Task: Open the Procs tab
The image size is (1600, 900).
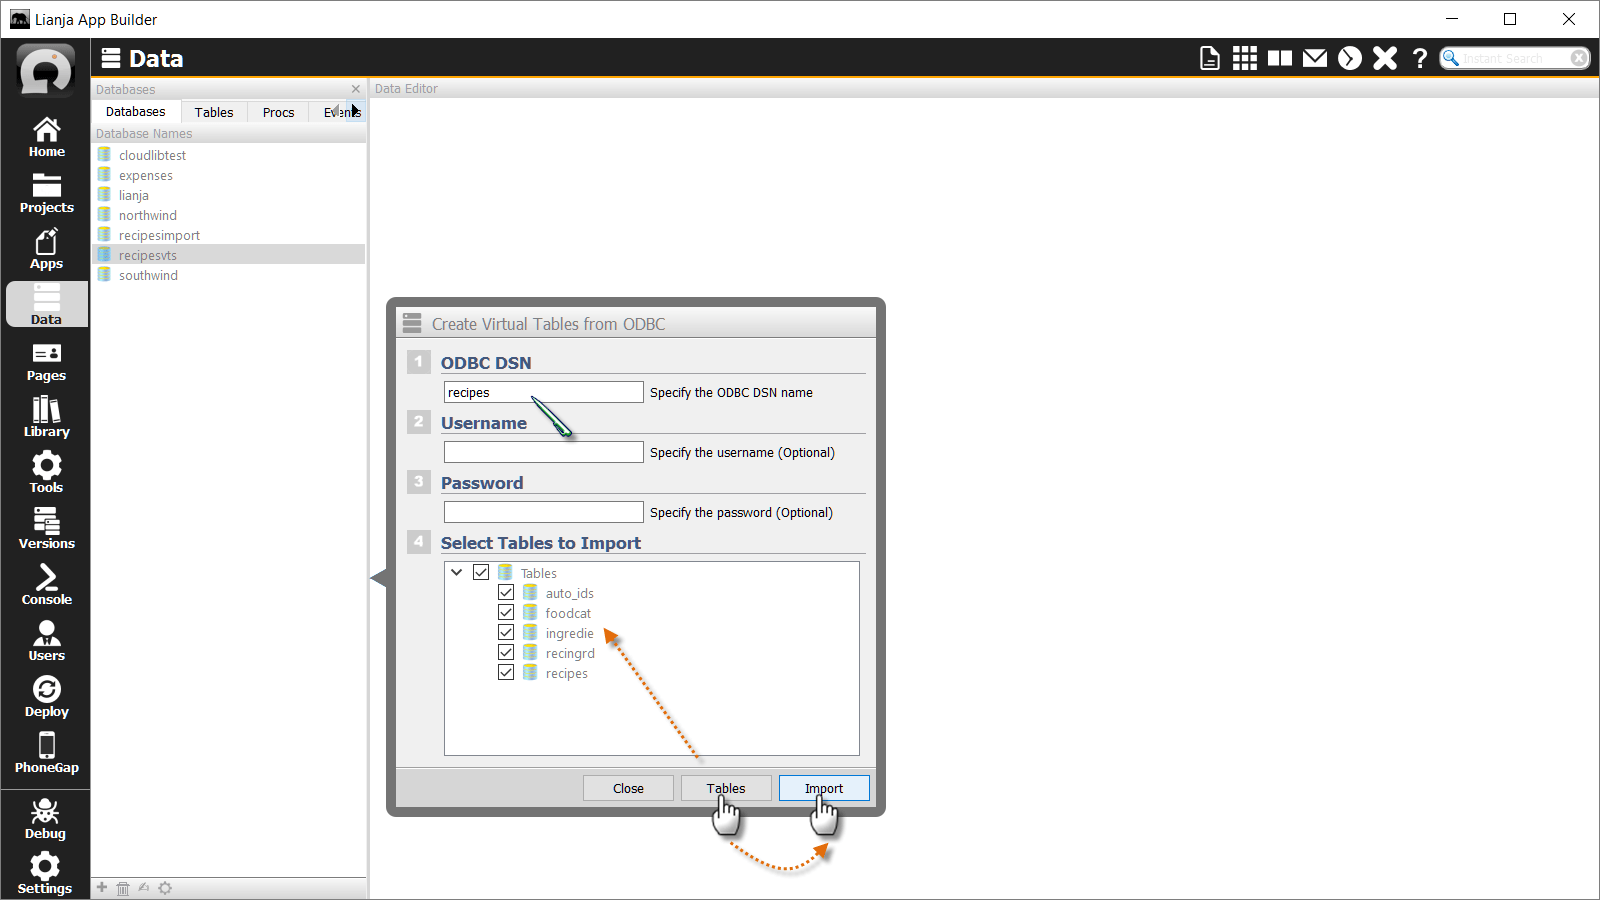Action: pos(277,111)
